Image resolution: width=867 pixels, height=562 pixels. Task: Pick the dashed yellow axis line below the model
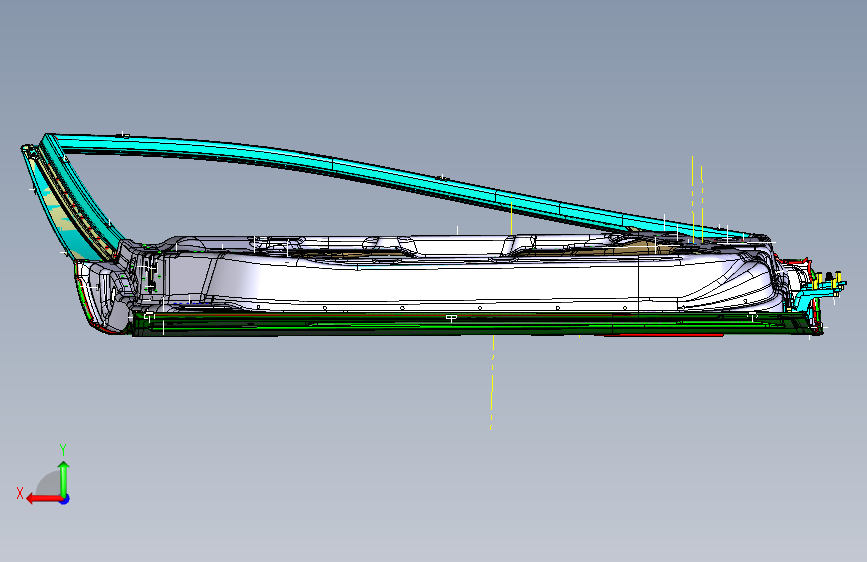pos(492,382)
